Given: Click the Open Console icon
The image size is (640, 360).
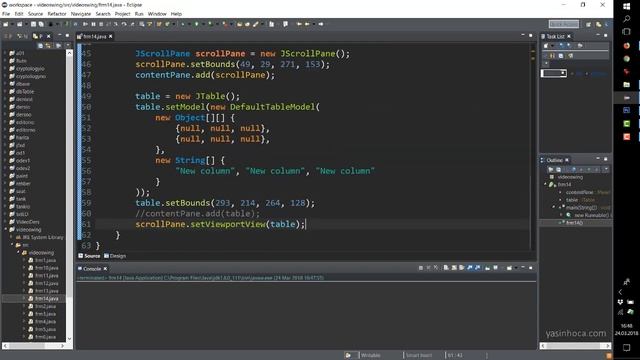Looking at the screenshot, I should pyautogui.click(x=509, y=268).
